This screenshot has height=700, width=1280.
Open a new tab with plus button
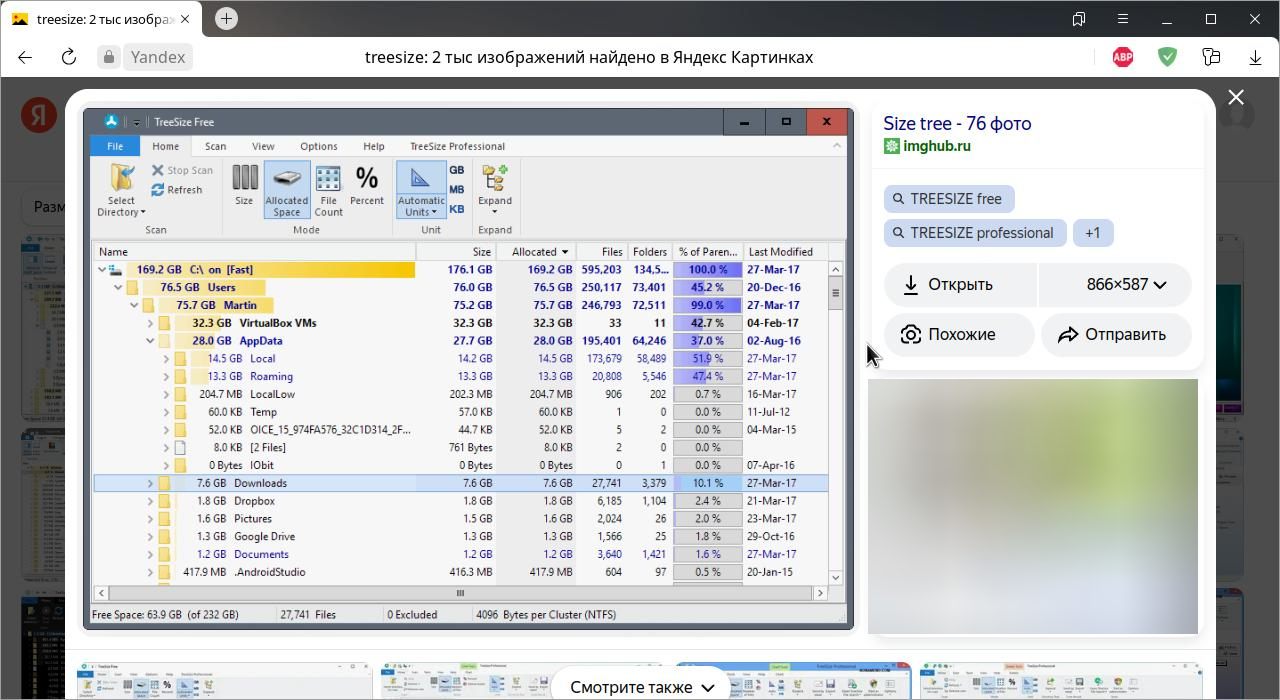click(x=226, y=18)
